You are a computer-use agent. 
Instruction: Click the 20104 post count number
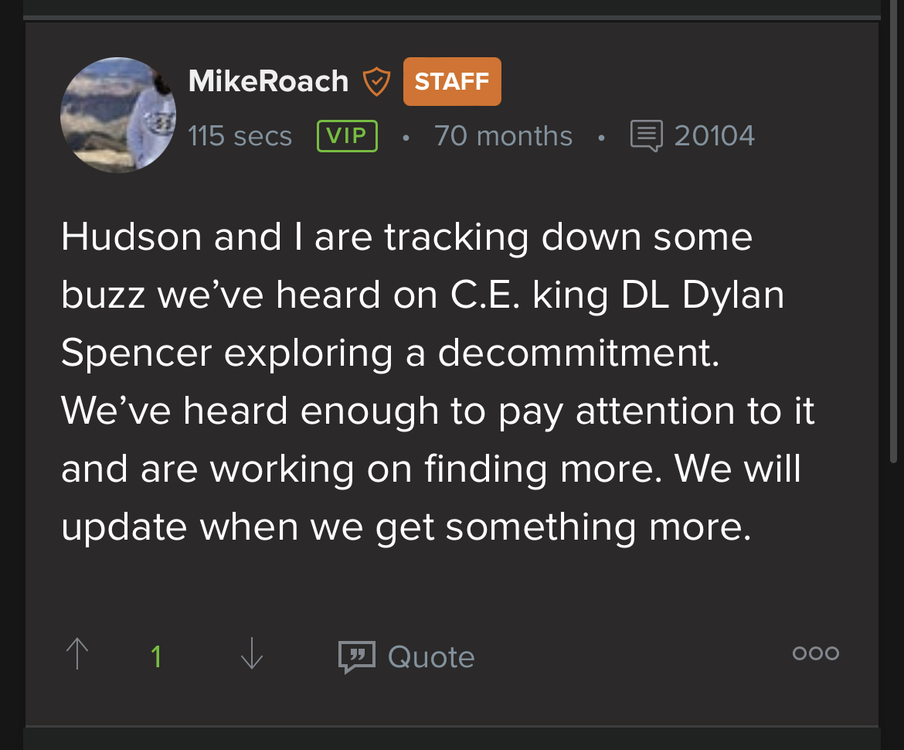coord(714,136)
